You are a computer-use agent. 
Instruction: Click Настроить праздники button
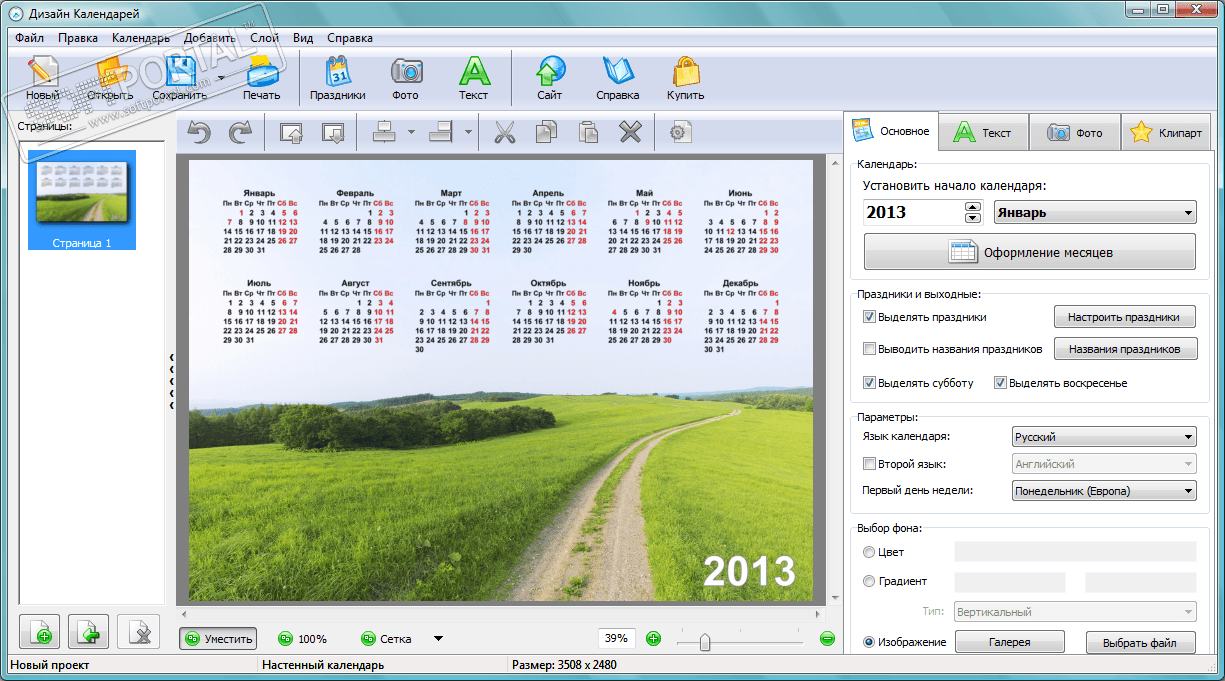point(1125,317)
